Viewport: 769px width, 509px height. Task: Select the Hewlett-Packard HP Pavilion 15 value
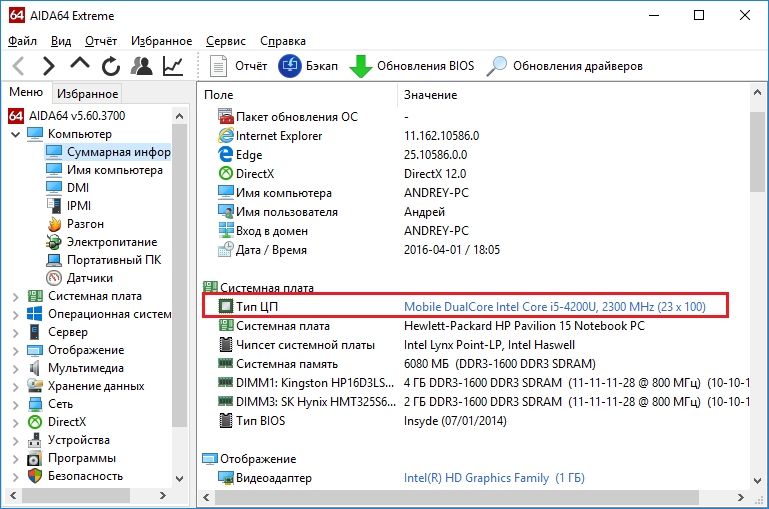(x=524, y=326)
